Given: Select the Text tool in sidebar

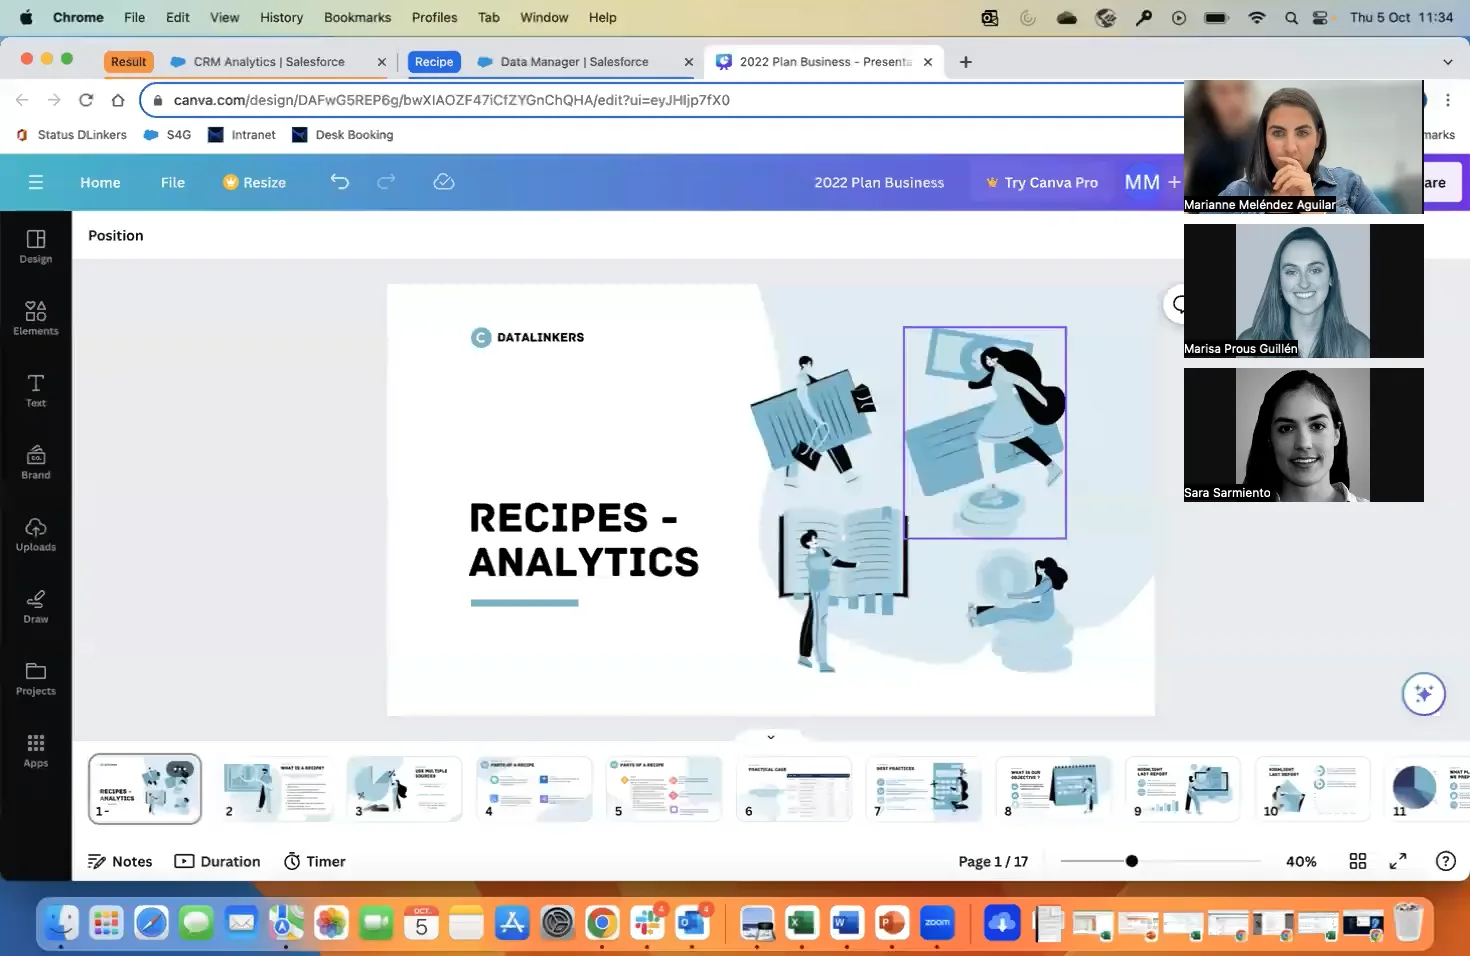Looking at the screenshot, I should (36, 390).
